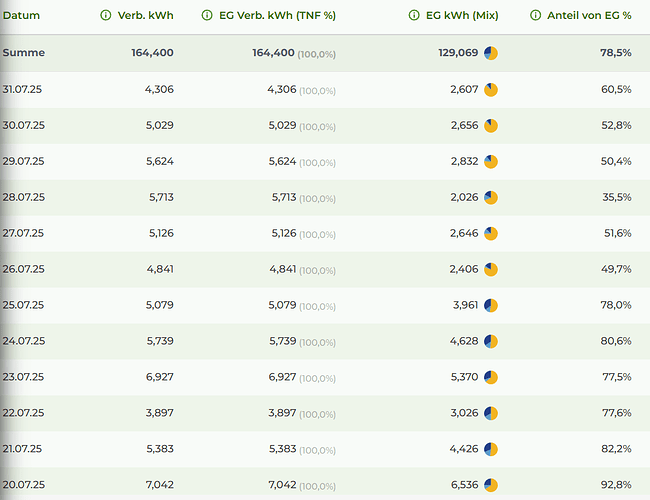Show the mix pie chart for 22.07.25
Viewport: 650px width, 500px height.
(x=491, y=413)
